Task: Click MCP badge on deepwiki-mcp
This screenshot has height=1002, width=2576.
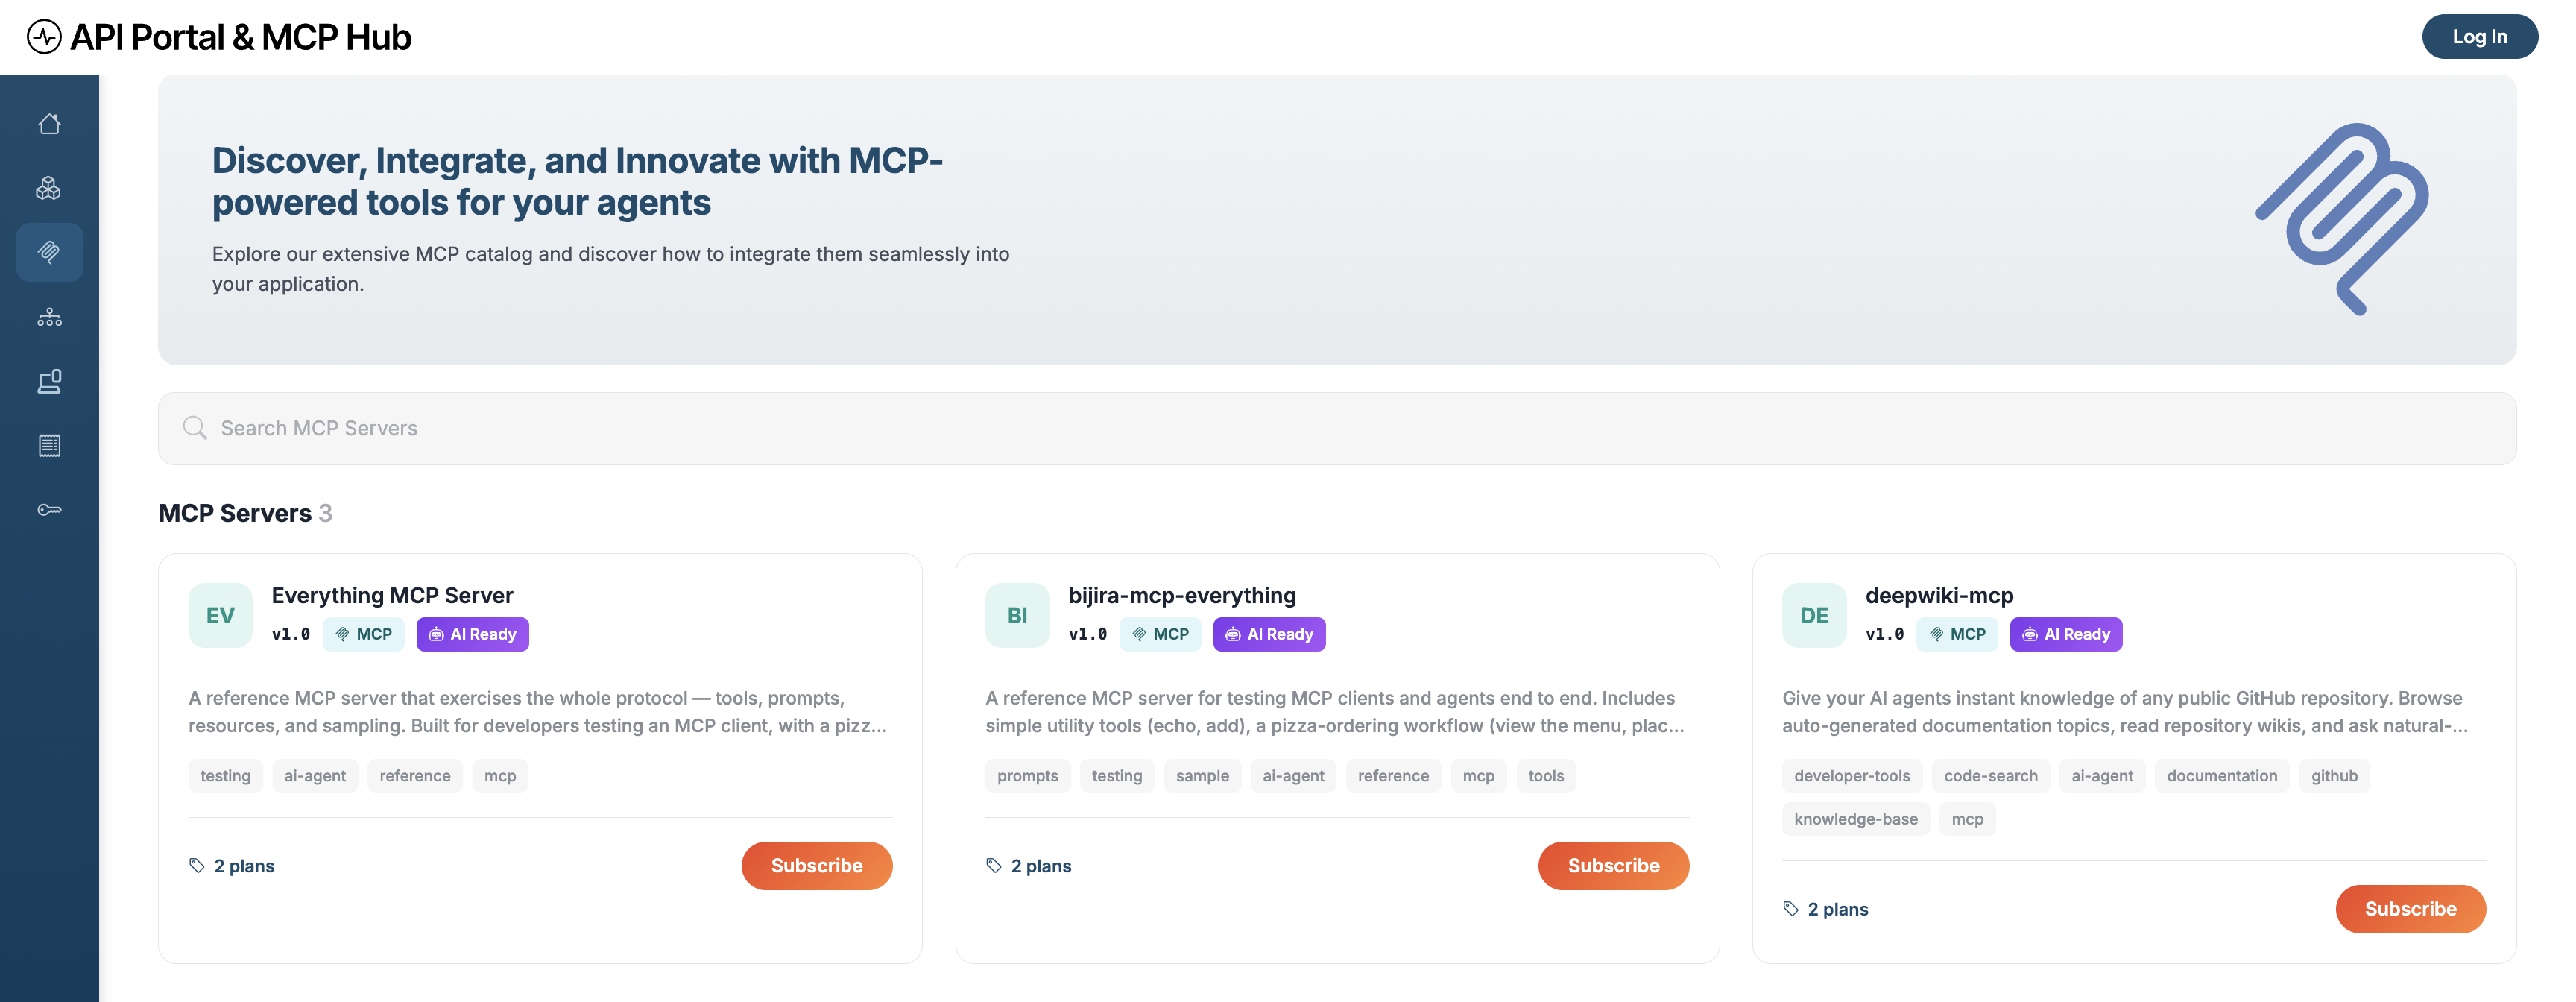Action: (1957, 634)
